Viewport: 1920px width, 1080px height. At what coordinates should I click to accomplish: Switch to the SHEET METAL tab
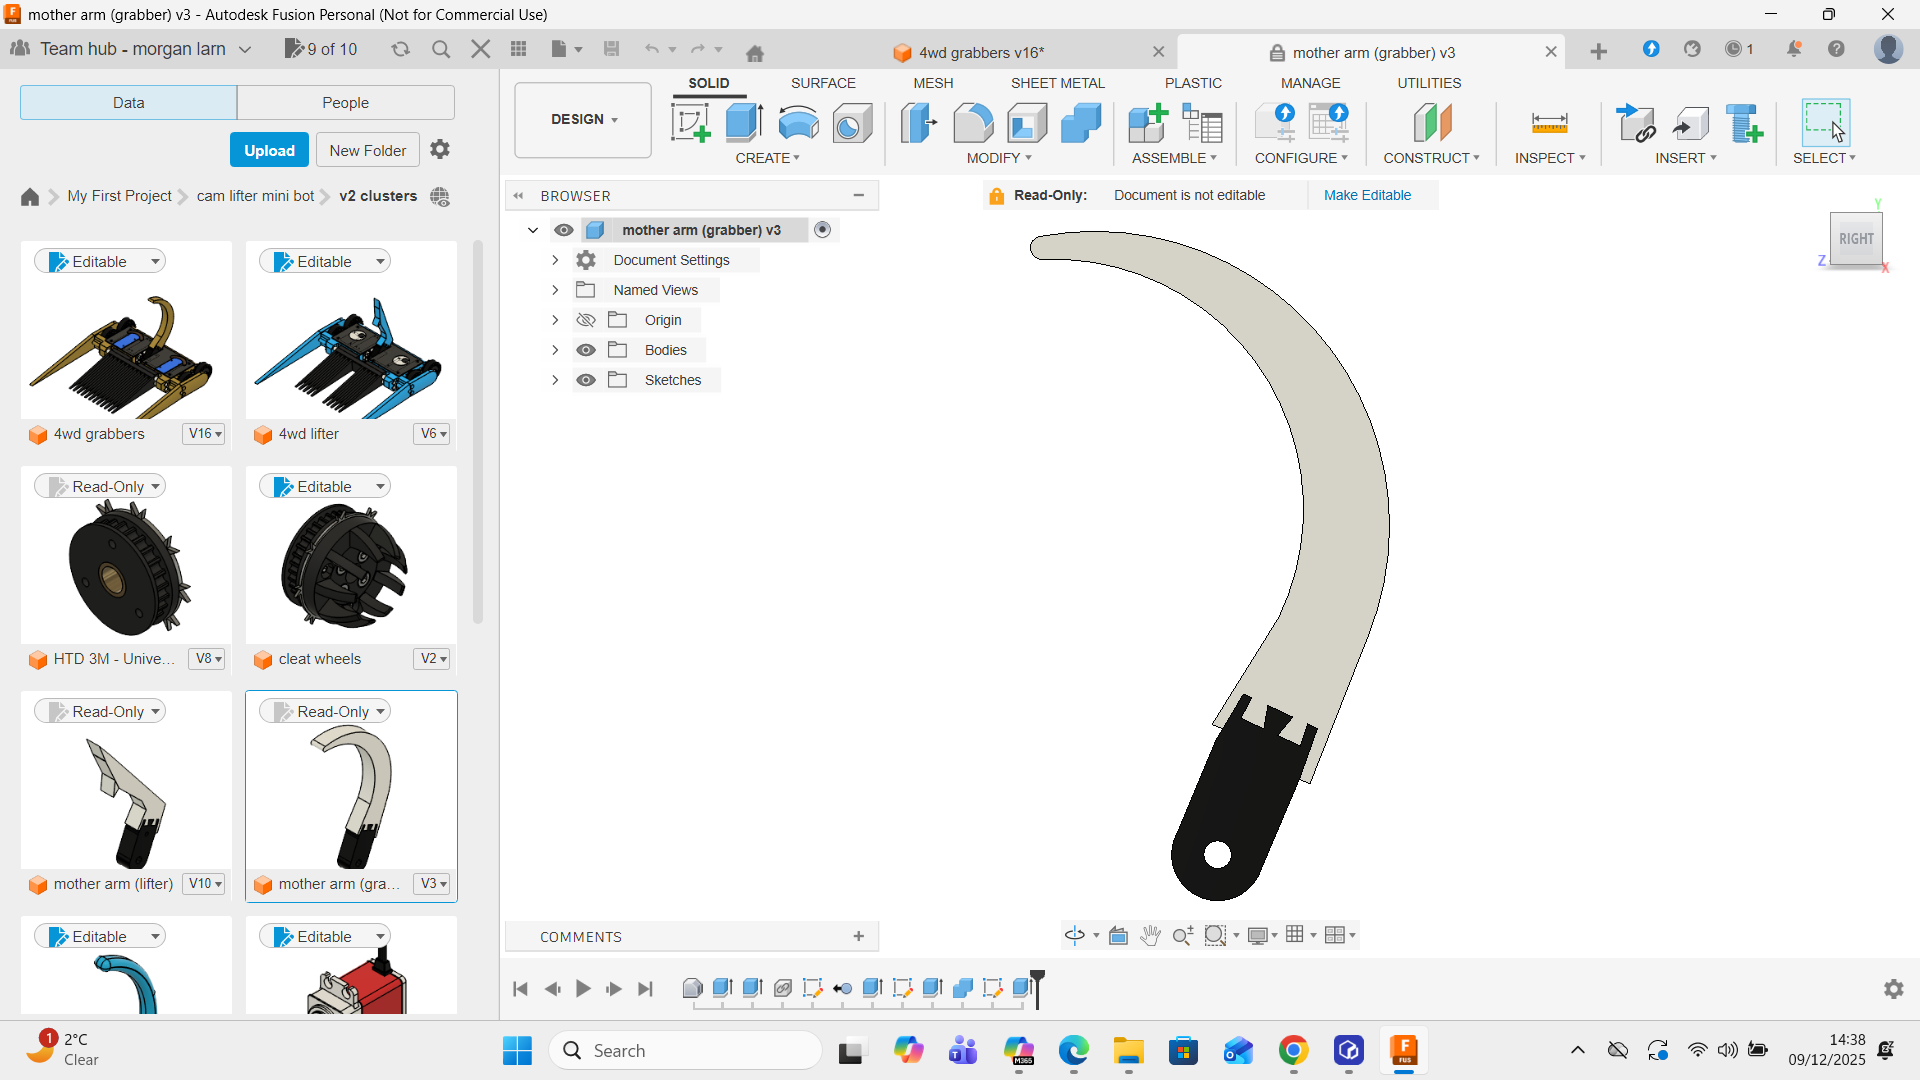pos(1057,83)
